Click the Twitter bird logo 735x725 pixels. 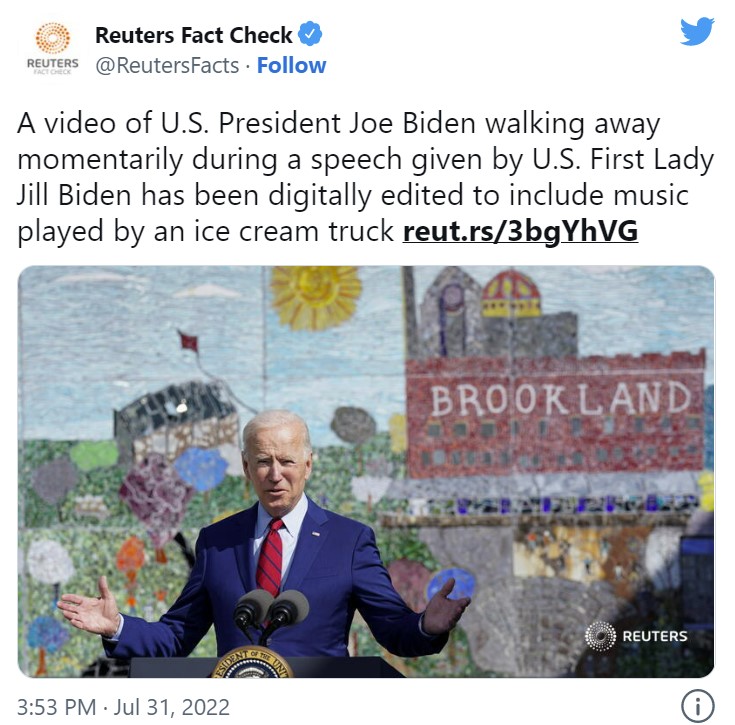click(697, 31)
